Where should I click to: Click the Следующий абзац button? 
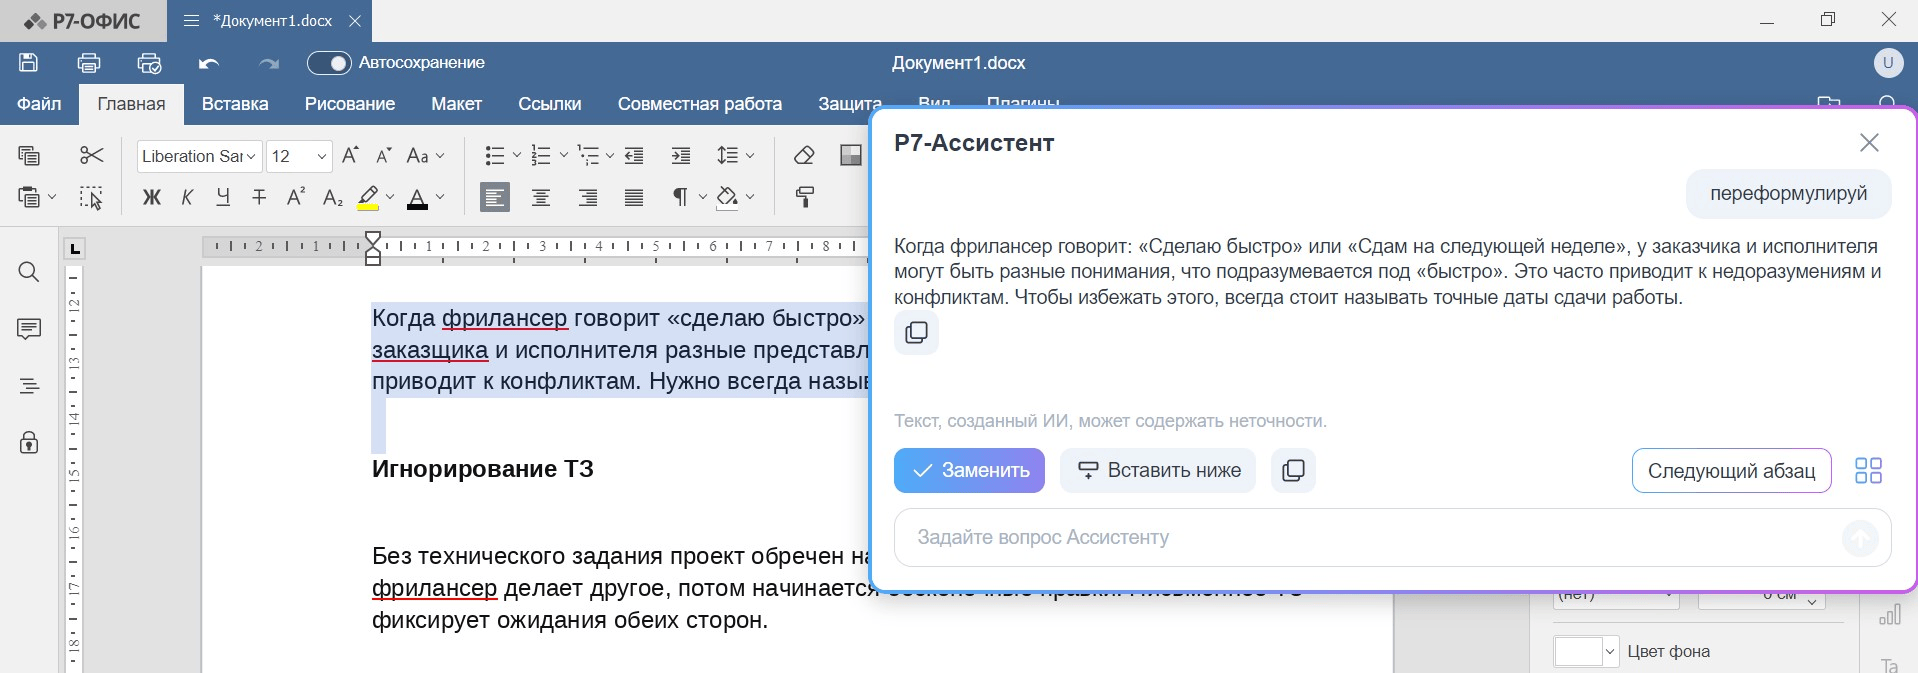1731,470
